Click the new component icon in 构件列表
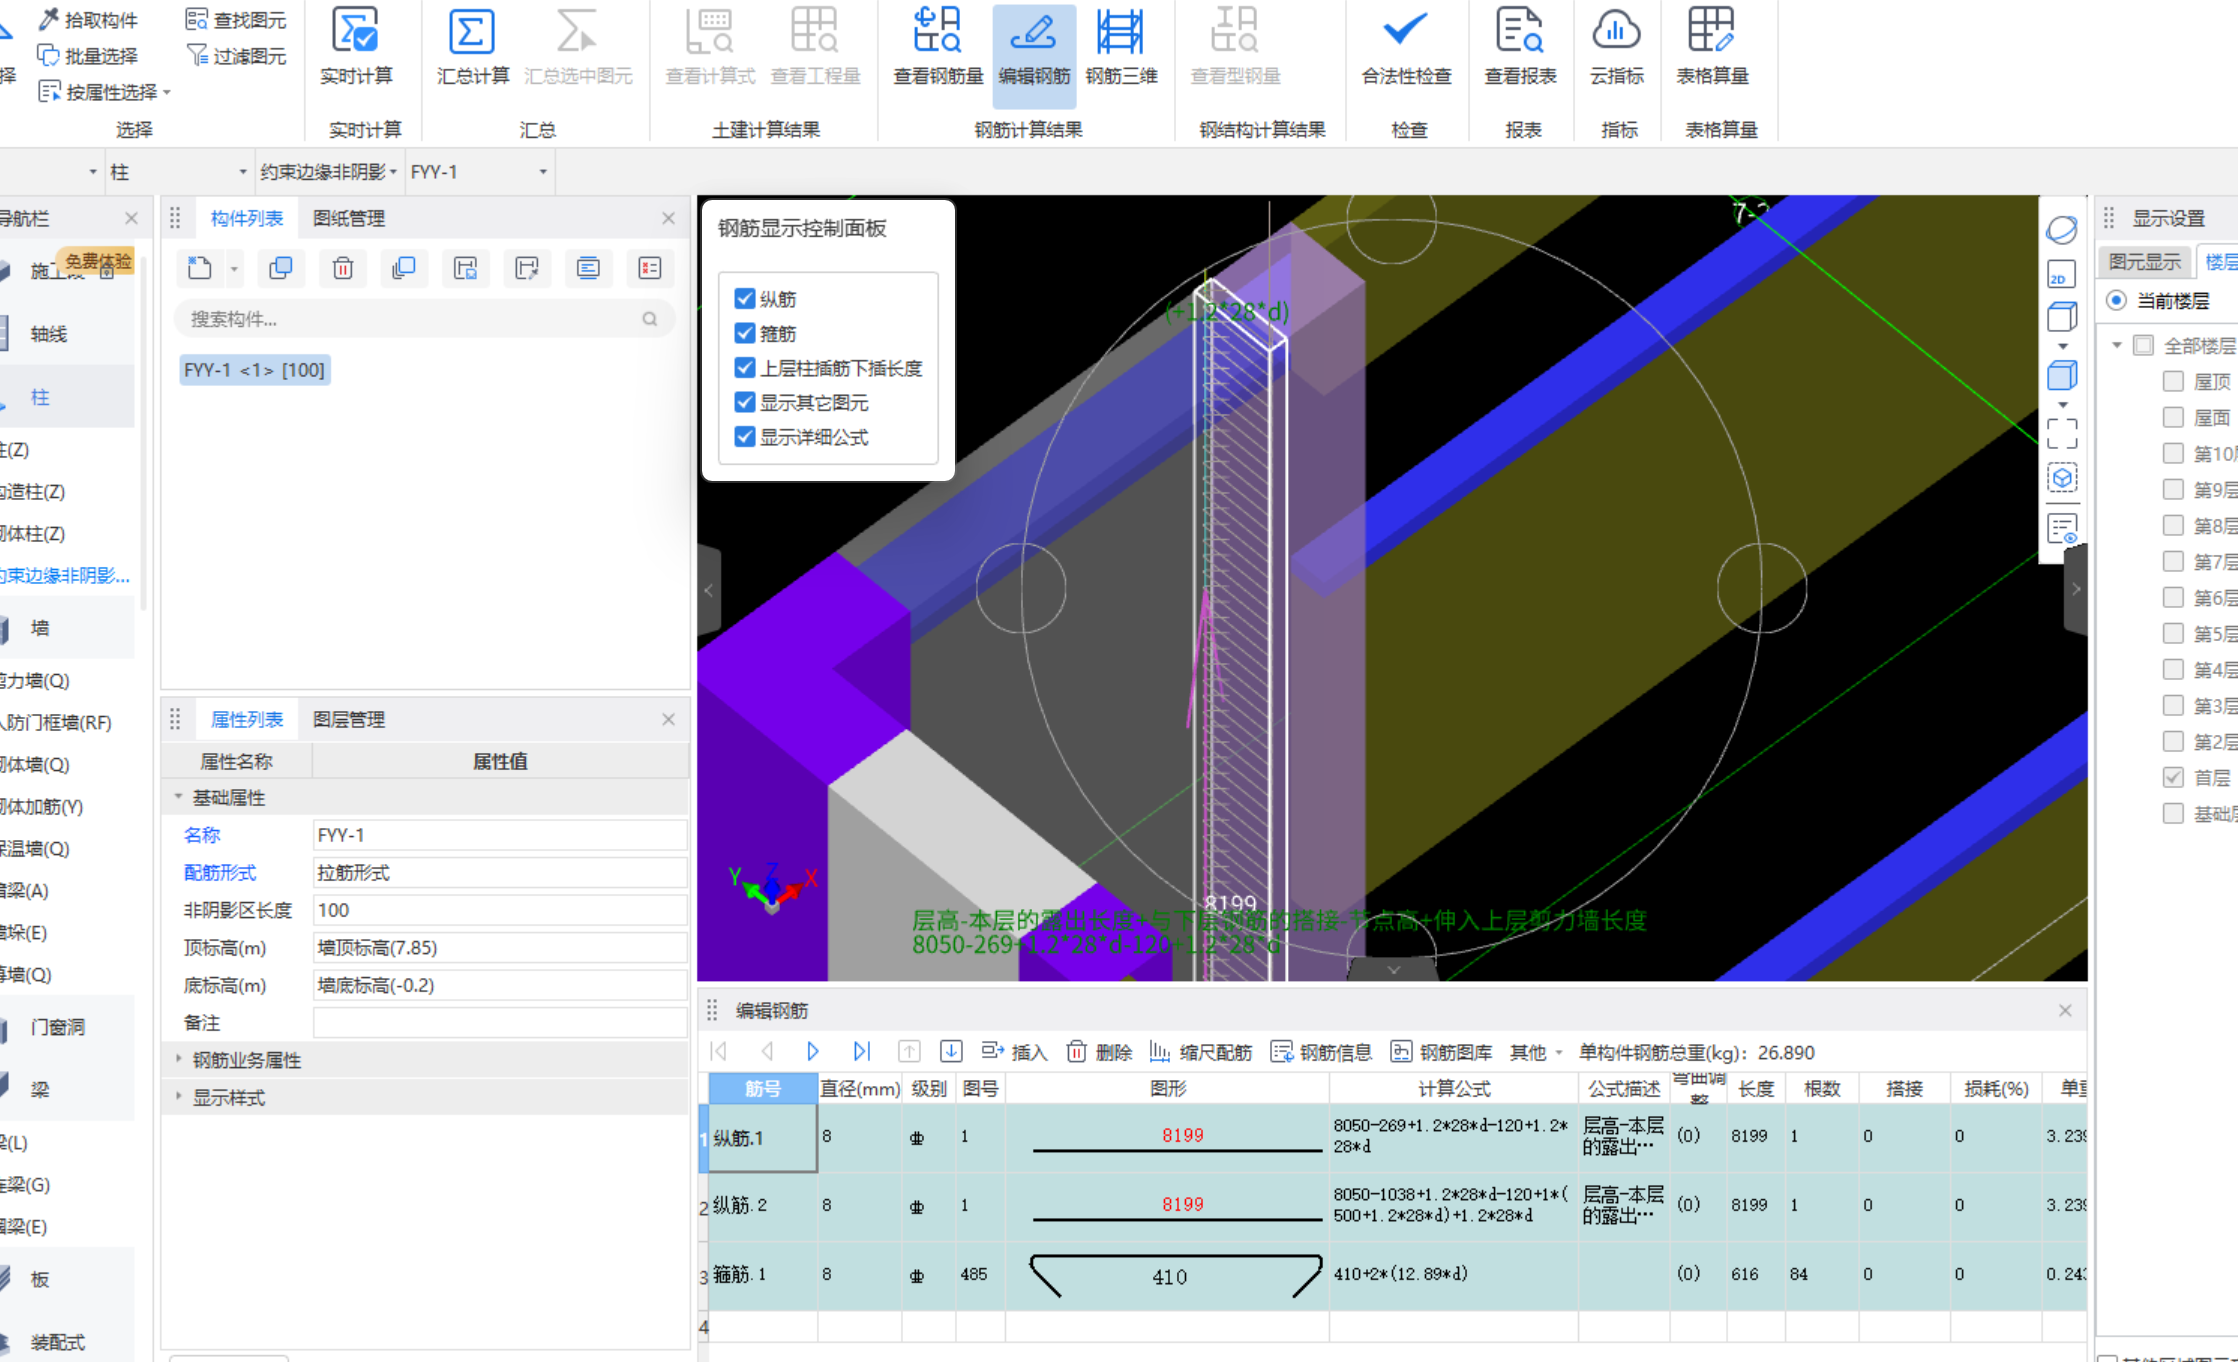The image size is (2238, 1362). (x=200, y=268)
